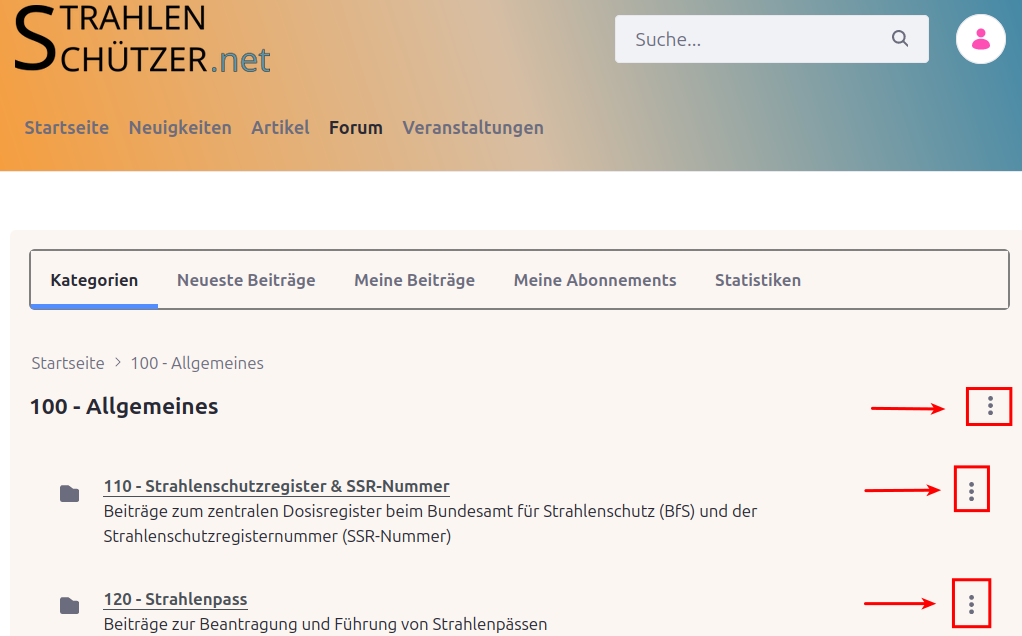The height and width of the screenshot is (636, 1022).
Task: Open the user profile avatar icon
Action: point(980,39)
